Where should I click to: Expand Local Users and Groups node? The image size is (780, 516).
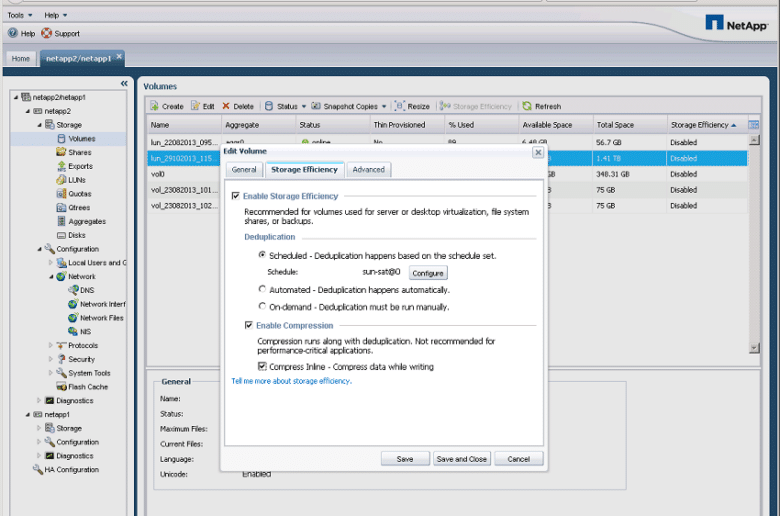(x=51, y=262)
